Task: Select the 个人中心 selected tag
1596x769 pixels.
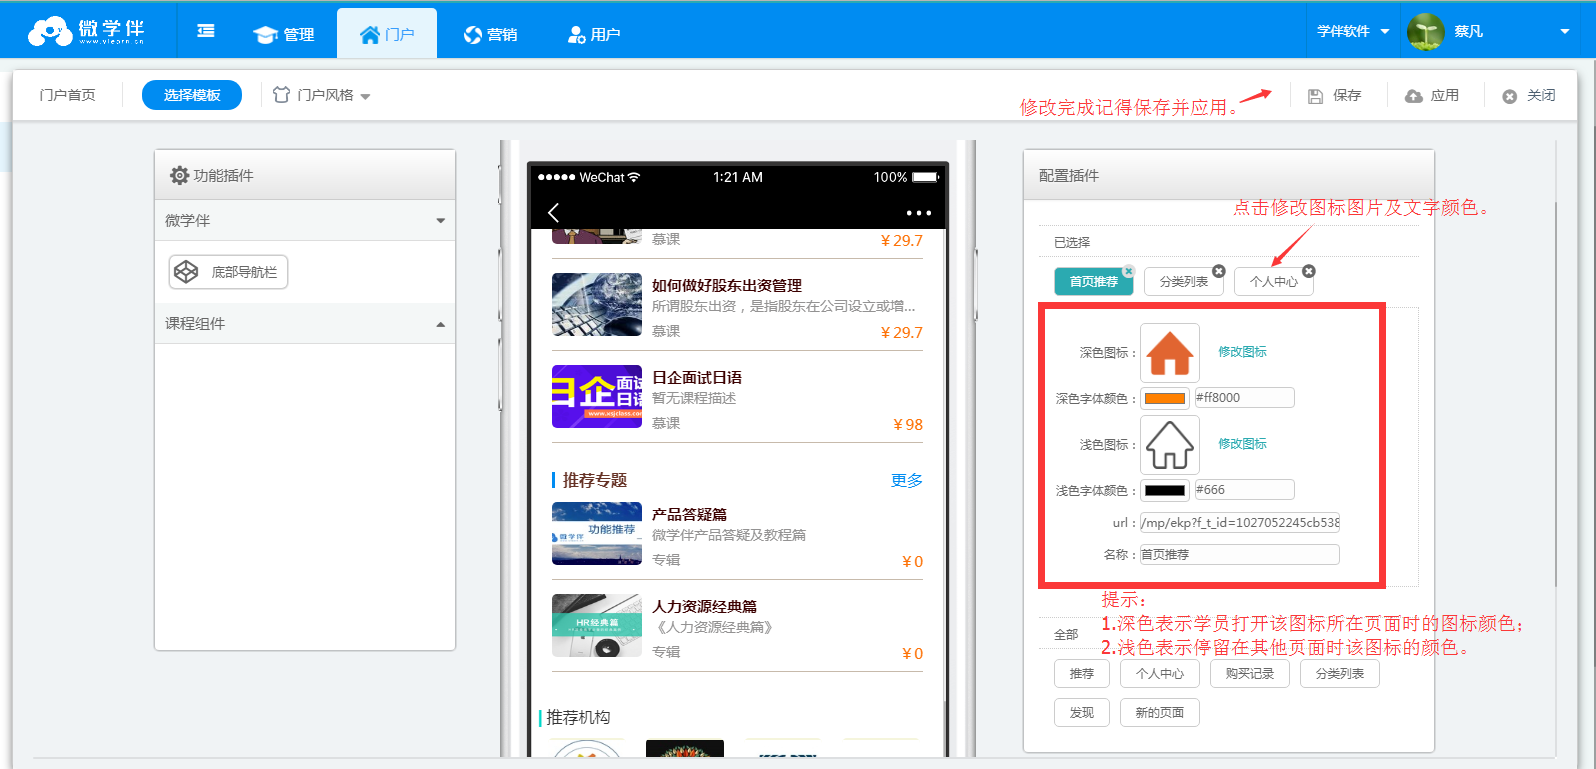Action: click(x=1273, y=281)
